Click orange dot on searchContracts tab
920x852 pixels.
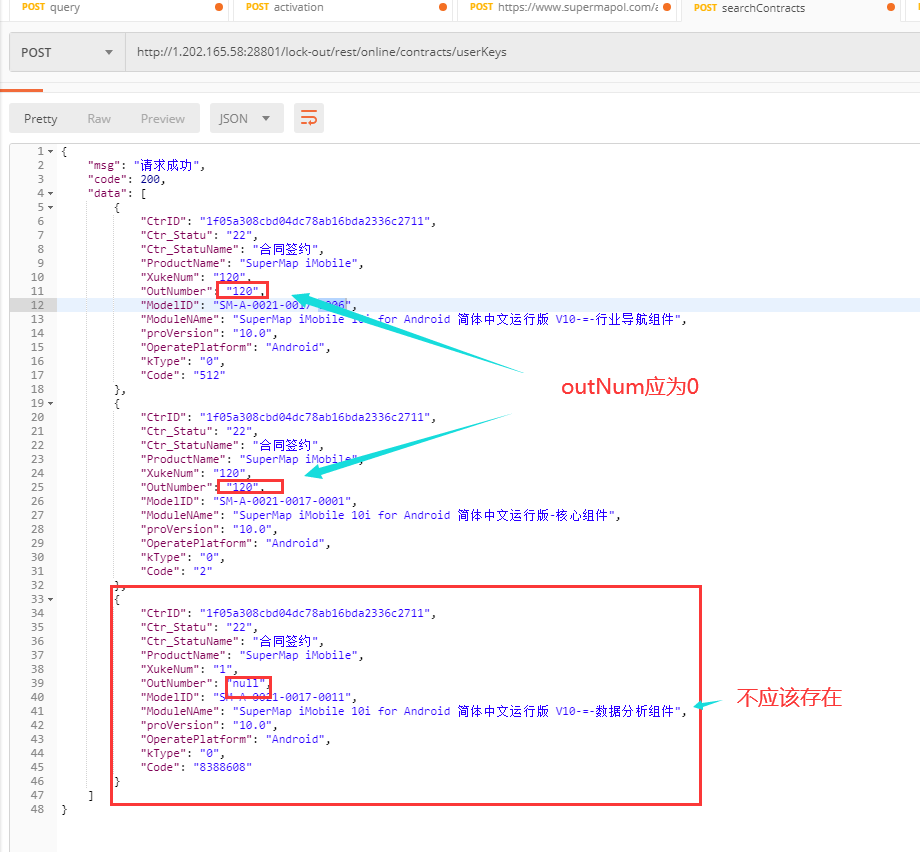click(x=890, y=7)
